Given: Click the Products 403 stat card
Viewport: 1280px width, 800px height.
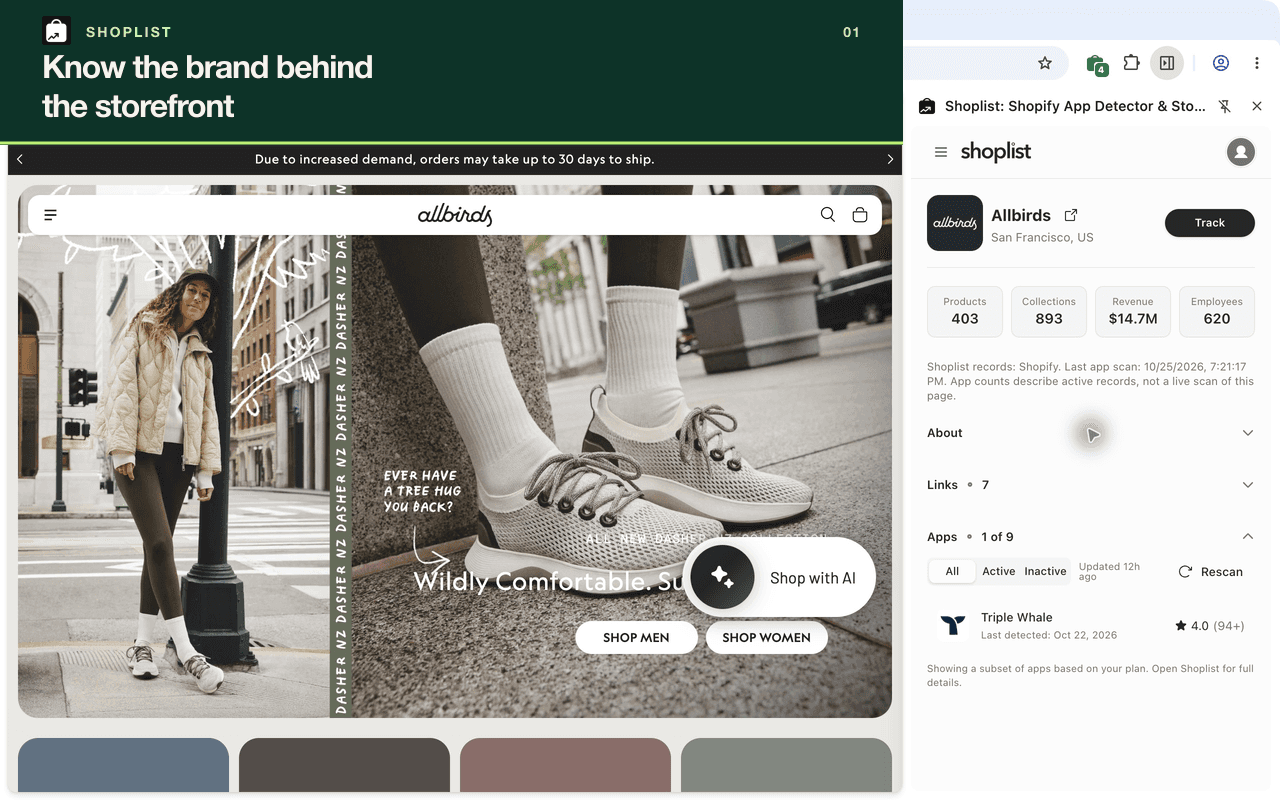Looking at the screenshot, I should (x=965, y=311).
